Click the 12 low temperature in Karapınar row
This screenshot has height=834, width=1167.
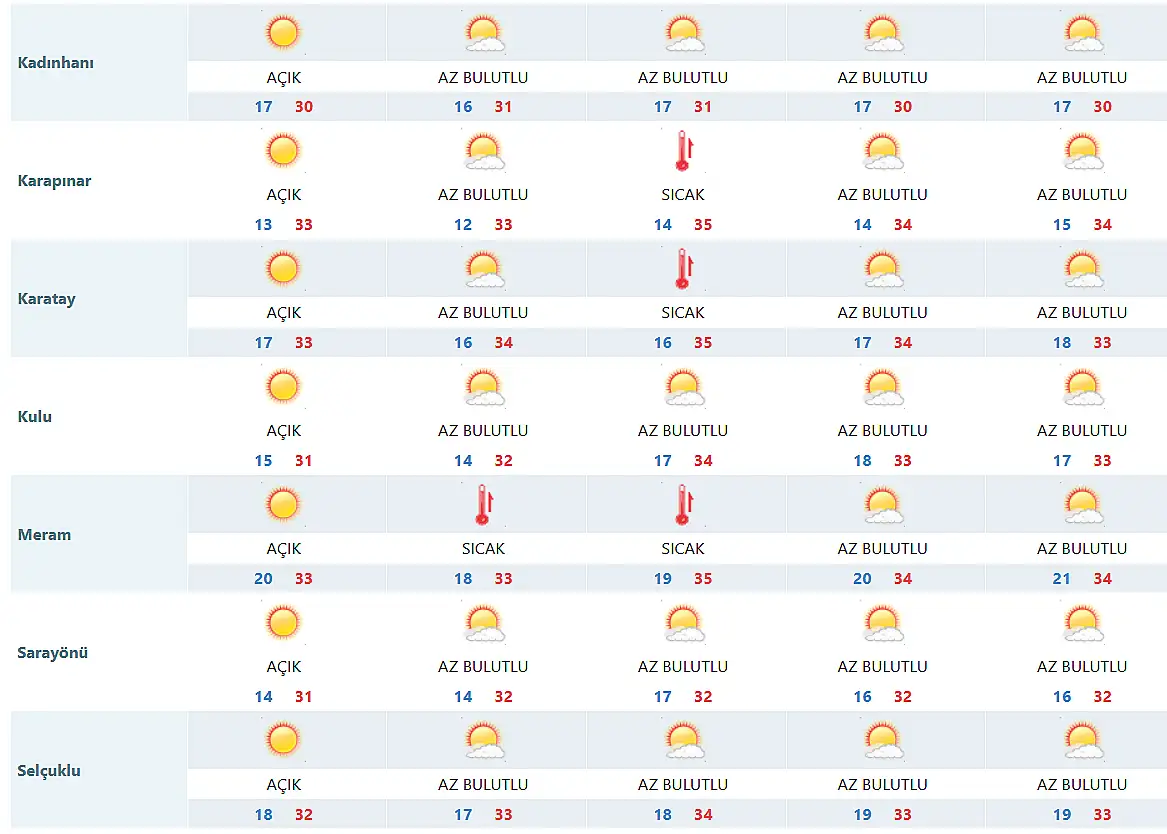[x=463, y=225]
